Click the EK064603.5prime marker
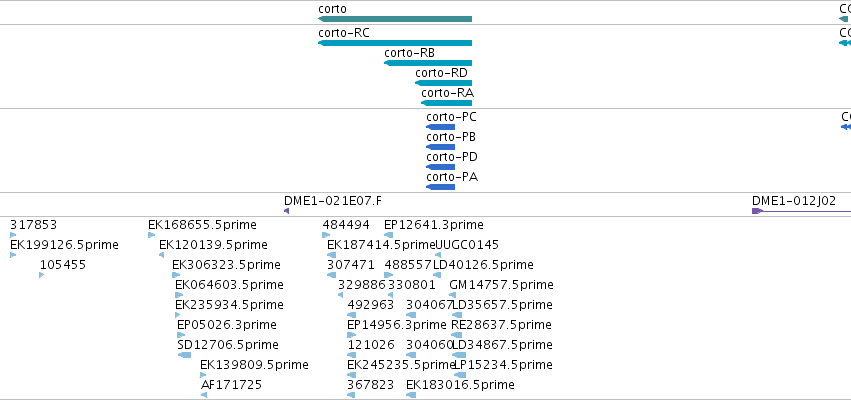The width and height of the screenshot is (851, 400). [179, 295]
